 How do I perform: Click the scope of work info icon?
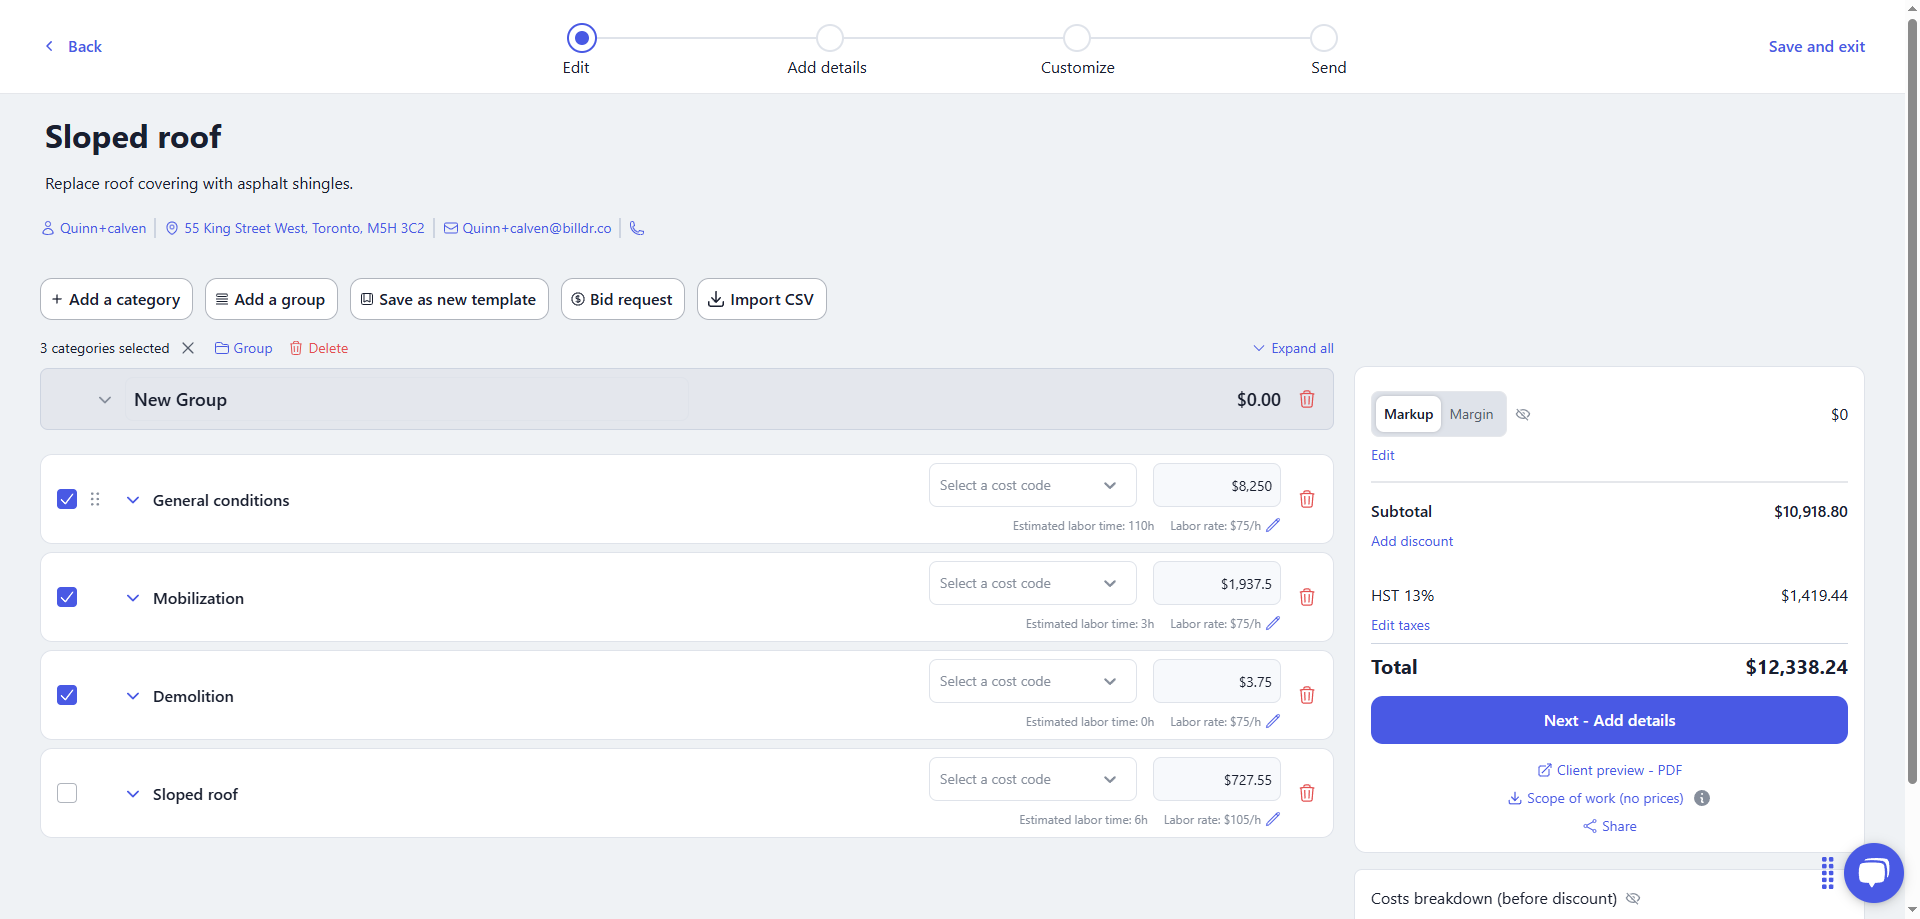[x=1702, y=798]
